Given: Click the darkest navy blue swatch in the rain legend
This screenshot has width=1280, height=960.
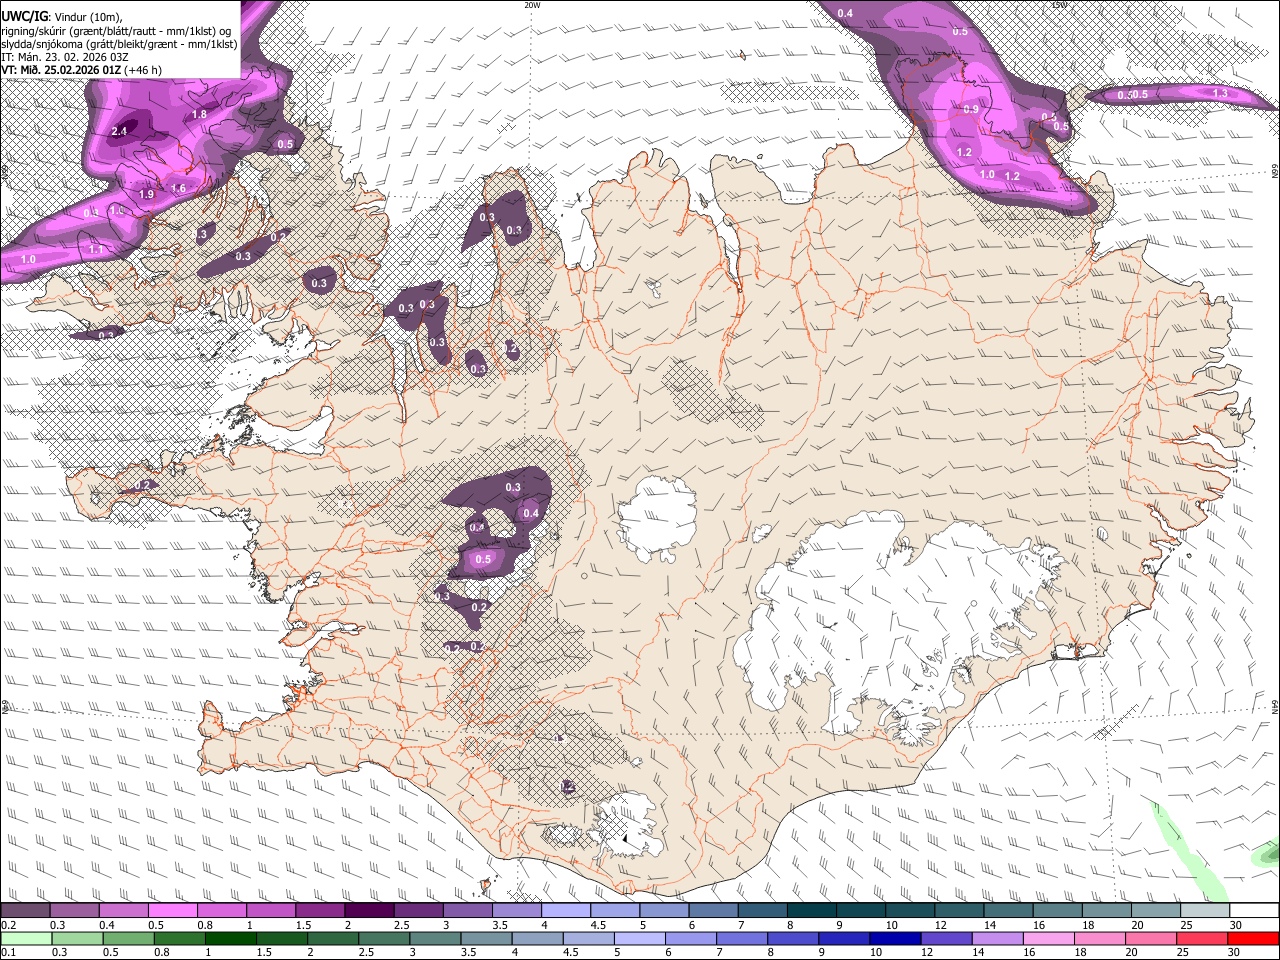Looking at the screenshot, I should pos(894,938).
